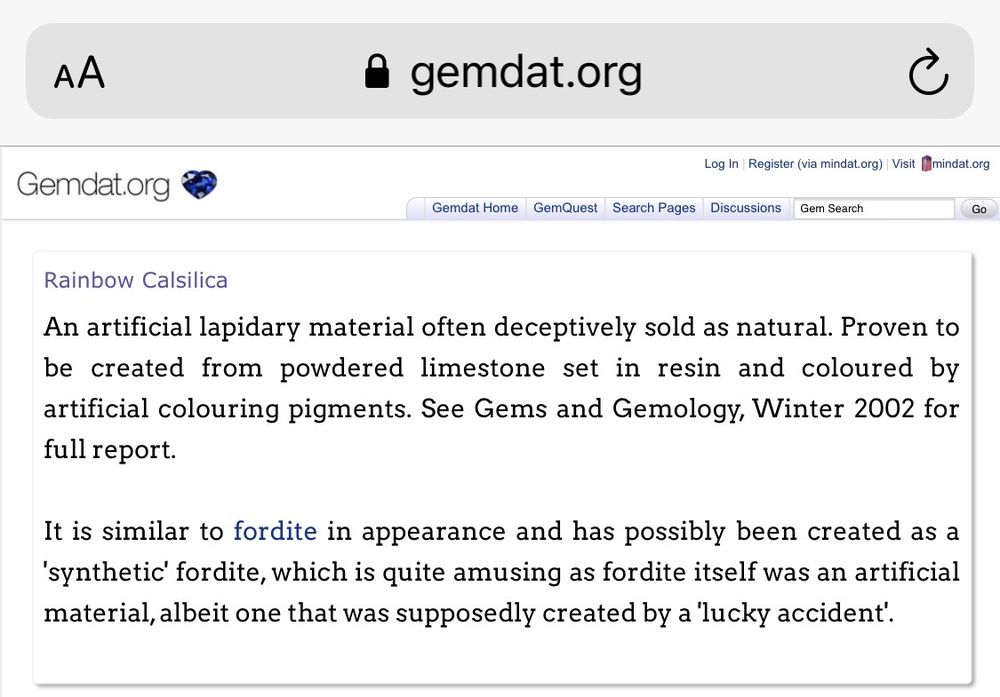The image size is (1000, 697).
Task: Switch to the Gemdat Home tab
Action: click(475, 208)
